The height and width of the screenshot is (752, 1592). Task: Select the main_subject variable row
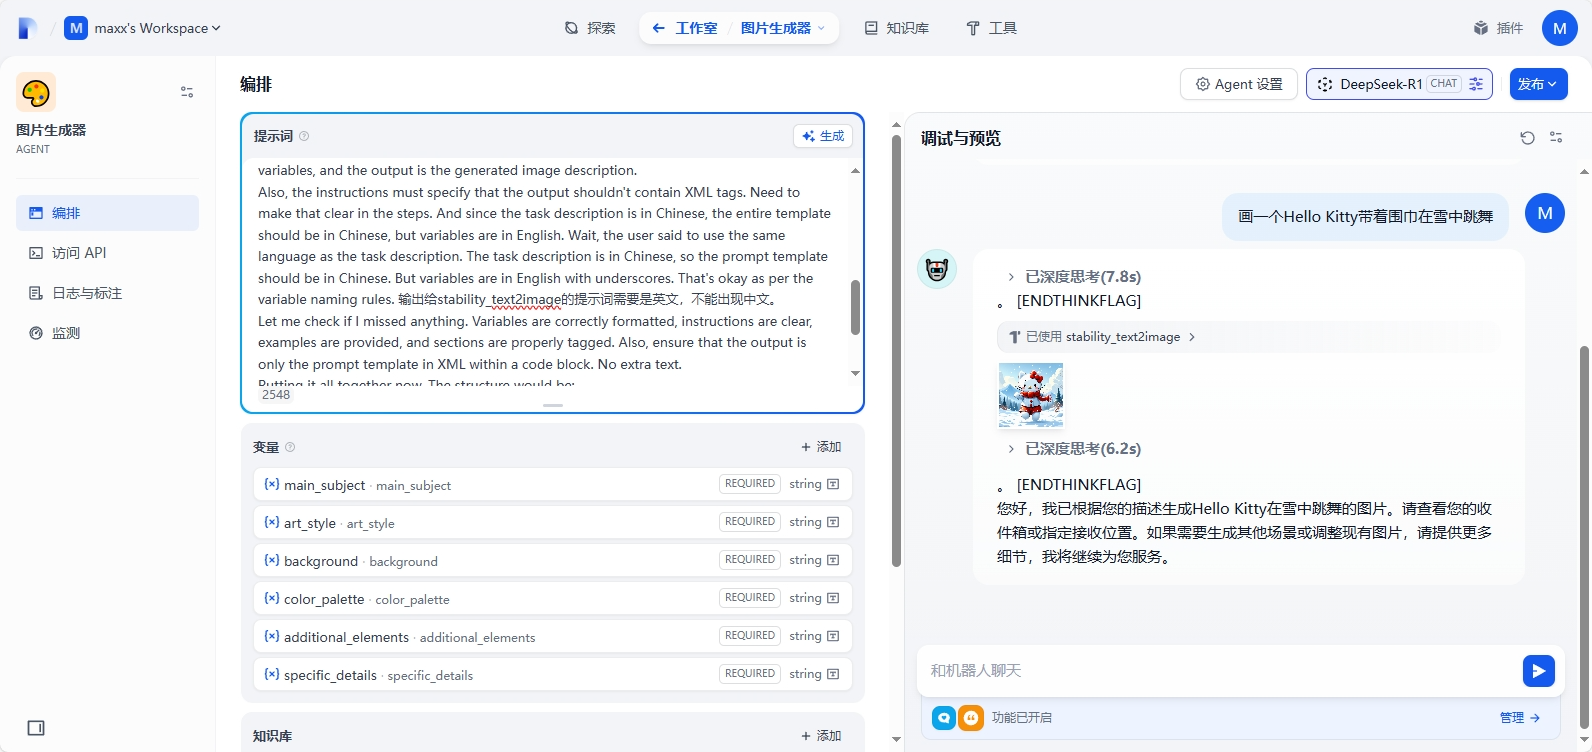point(553,484)
